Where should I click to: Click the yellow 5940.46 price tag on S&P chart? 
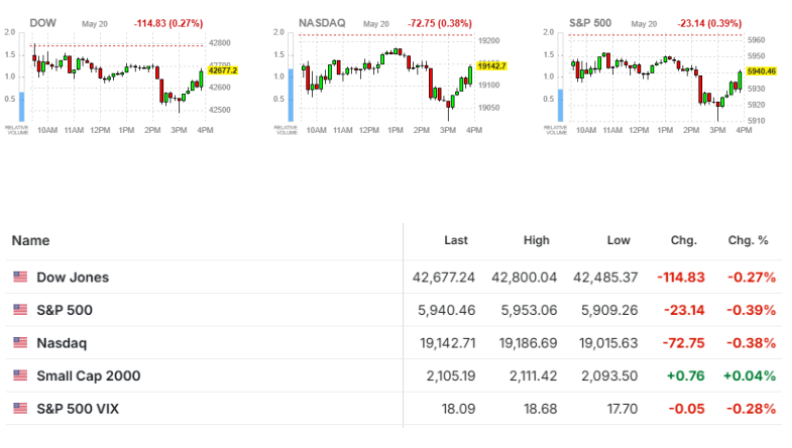pyautogui.click(x=761, y=71)
